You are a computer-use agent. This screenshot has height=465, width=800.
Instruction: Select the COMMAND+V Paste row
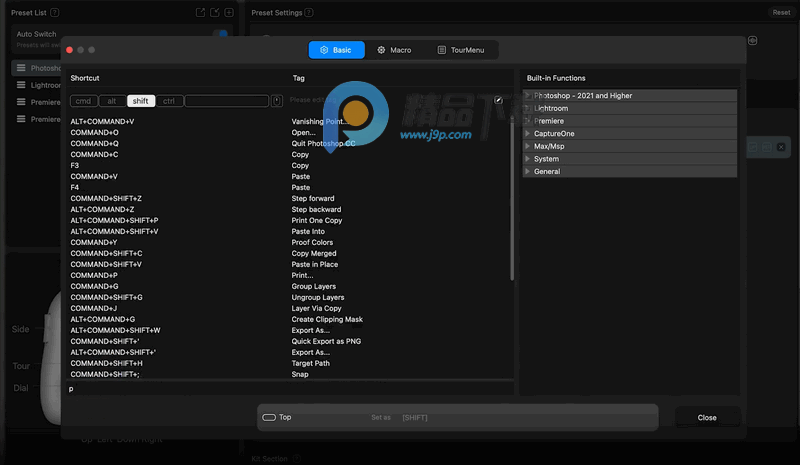point(290,177)
